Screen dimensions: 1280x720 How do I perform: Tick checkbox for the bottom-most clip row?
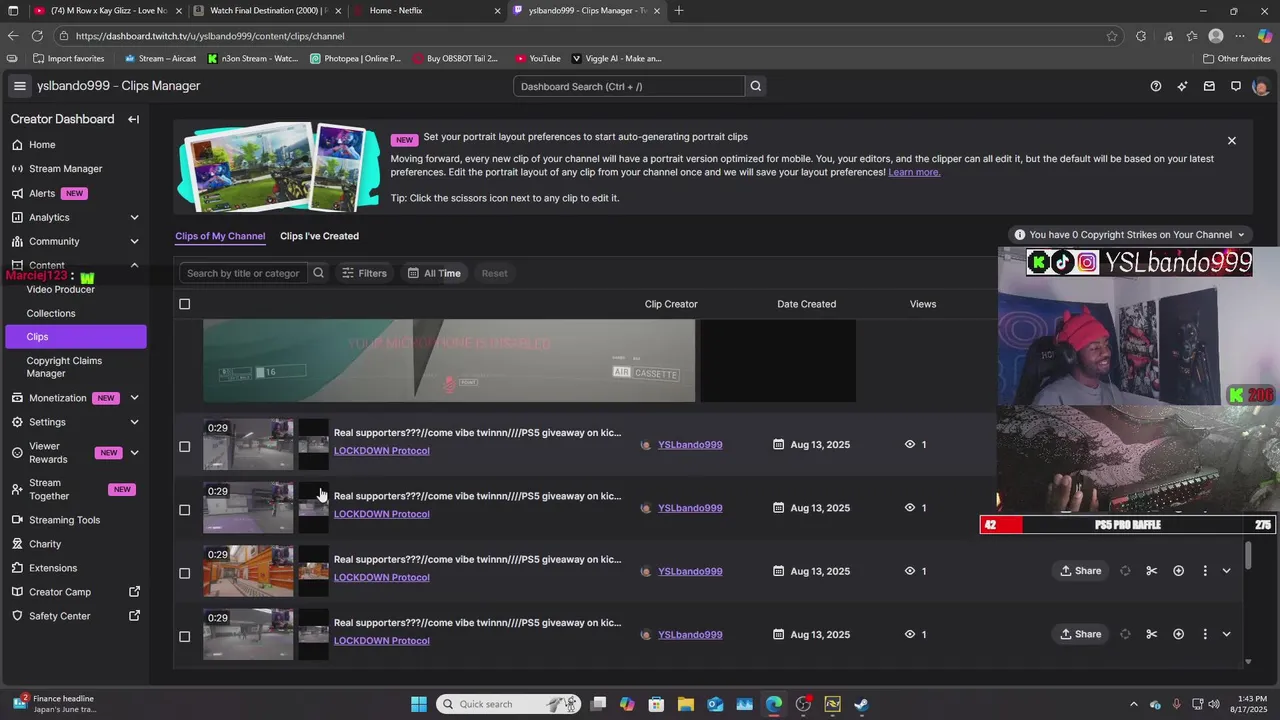[184, 636]
